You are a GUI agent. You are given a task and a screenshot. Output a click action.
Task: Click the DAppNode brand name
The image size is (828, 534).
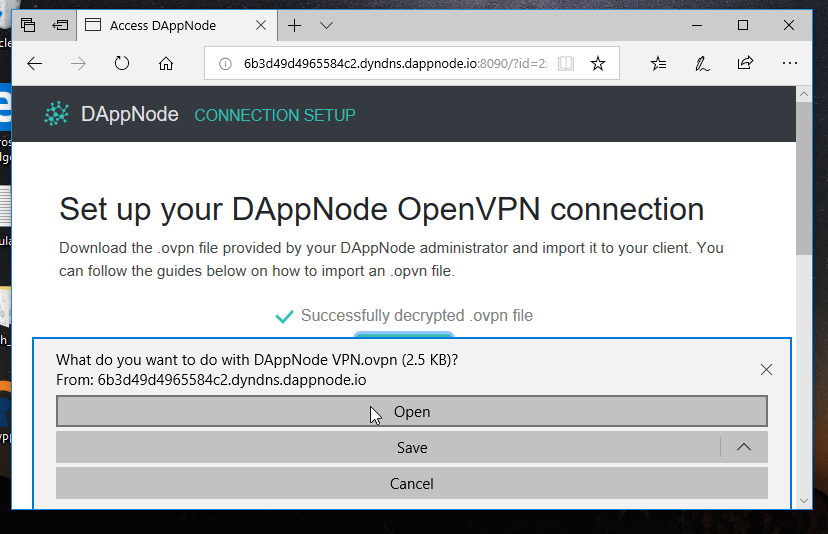129,114
